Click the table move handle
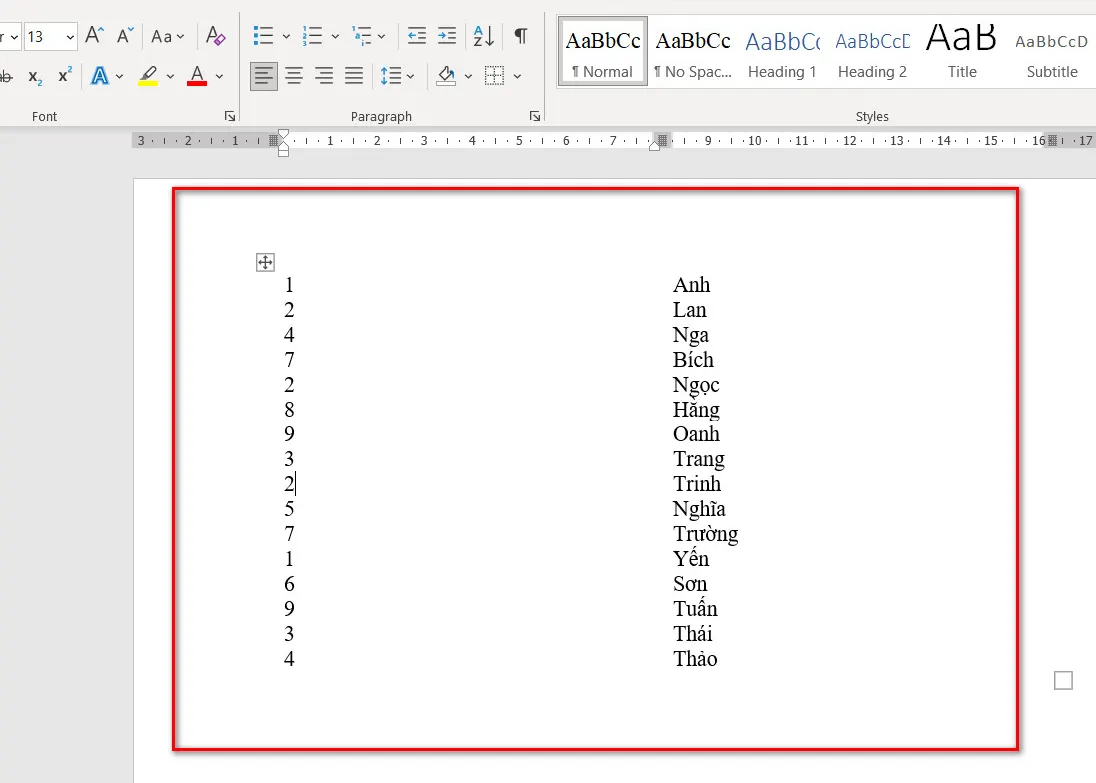The image size is (1096, 783). click(265, 262)
